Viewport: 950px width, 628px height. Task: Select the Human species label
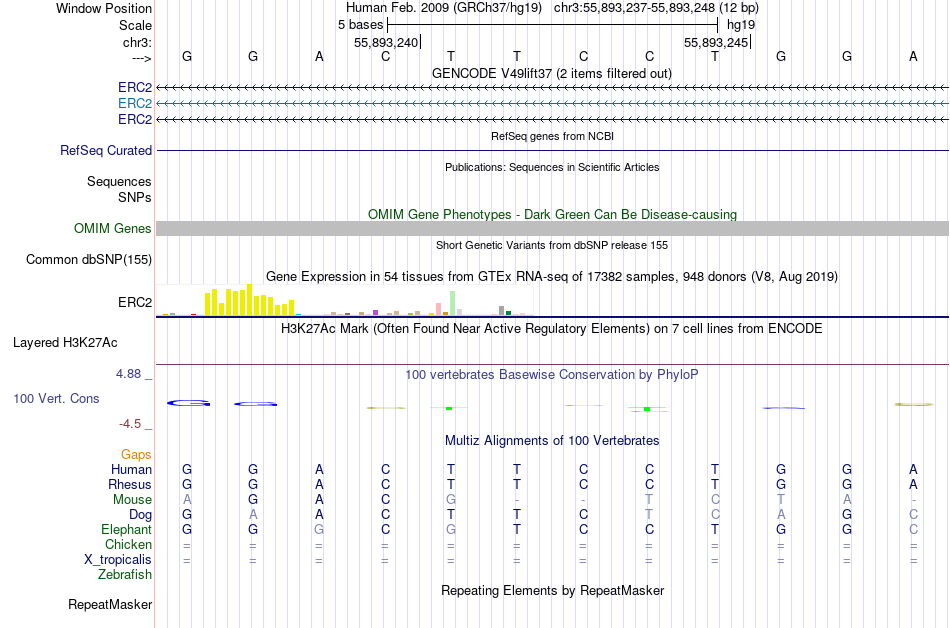(131, 469)
